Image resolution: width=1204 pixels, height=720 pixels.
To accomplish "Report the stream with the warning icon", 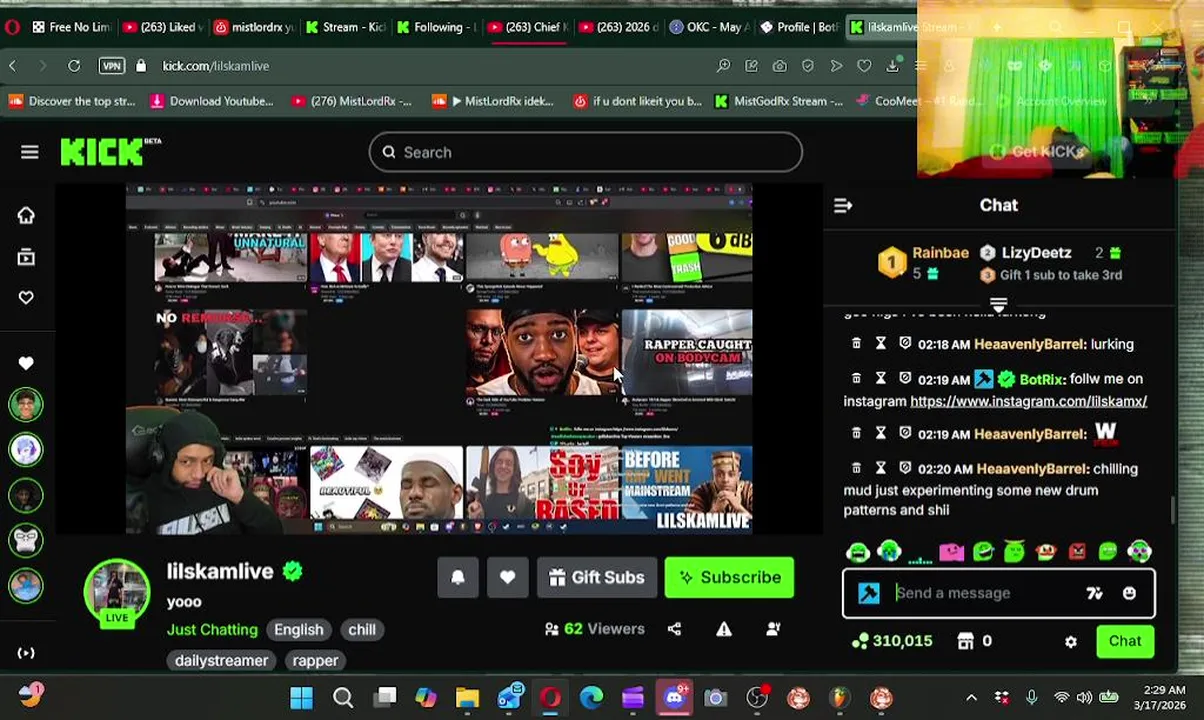I will [x=724, y=629].
